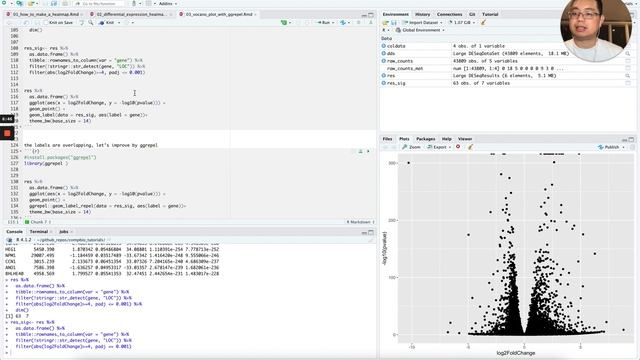The height and width of the screenshot is (360, 640).
Task: Open the Knit options dropdown arrow
Action: 119,23
